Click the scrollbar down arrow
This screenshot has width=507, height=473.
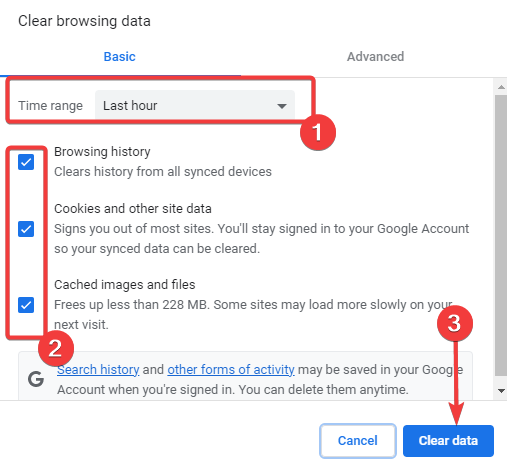[x=501, y=390]
